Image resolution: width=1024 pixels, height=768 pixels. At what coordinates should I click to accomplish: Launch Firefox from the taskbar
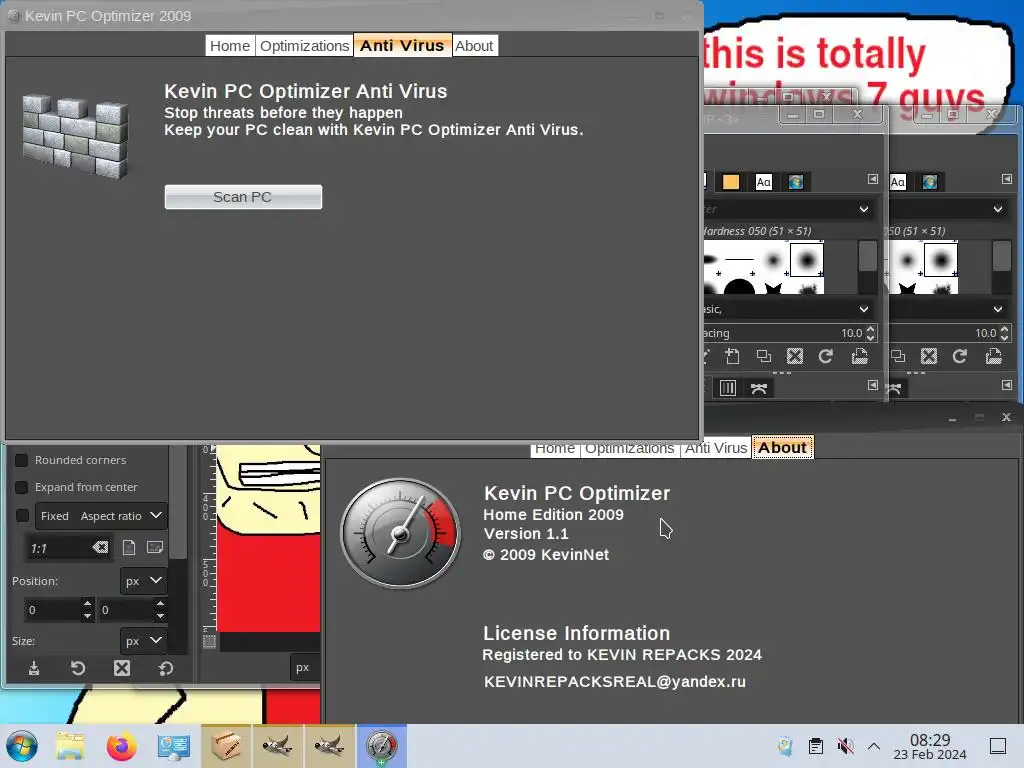tap(121, 746)
